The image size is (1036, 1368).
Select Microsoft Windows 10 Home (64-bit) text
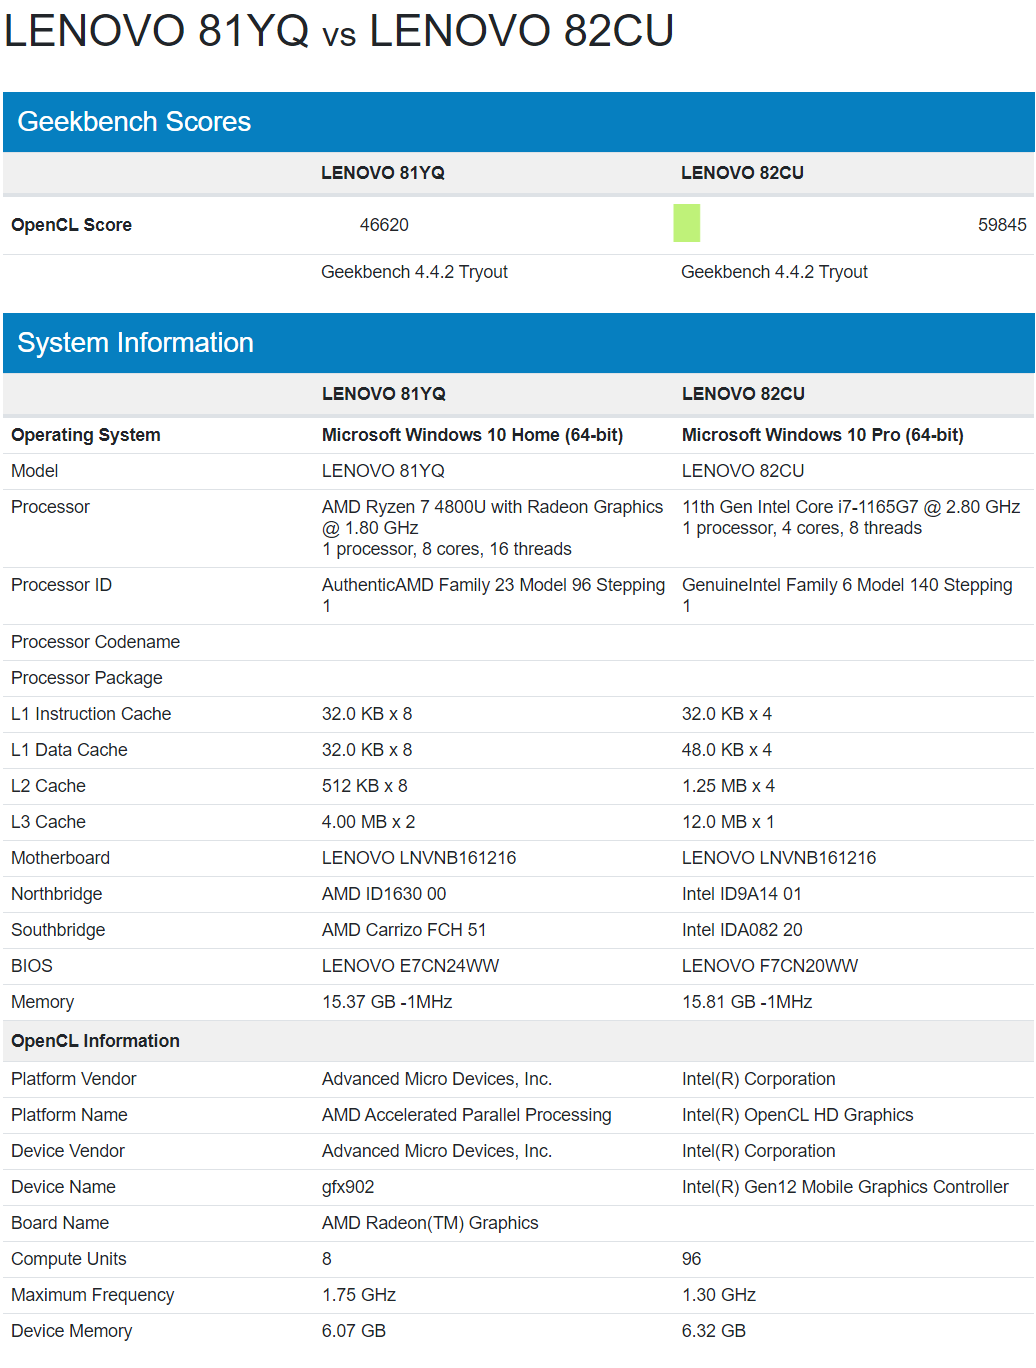[472, 435]
